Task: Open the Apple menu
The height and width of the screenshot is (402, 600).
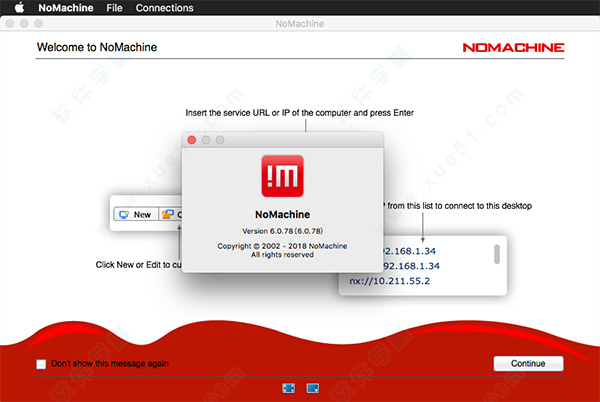Action: 19,8
